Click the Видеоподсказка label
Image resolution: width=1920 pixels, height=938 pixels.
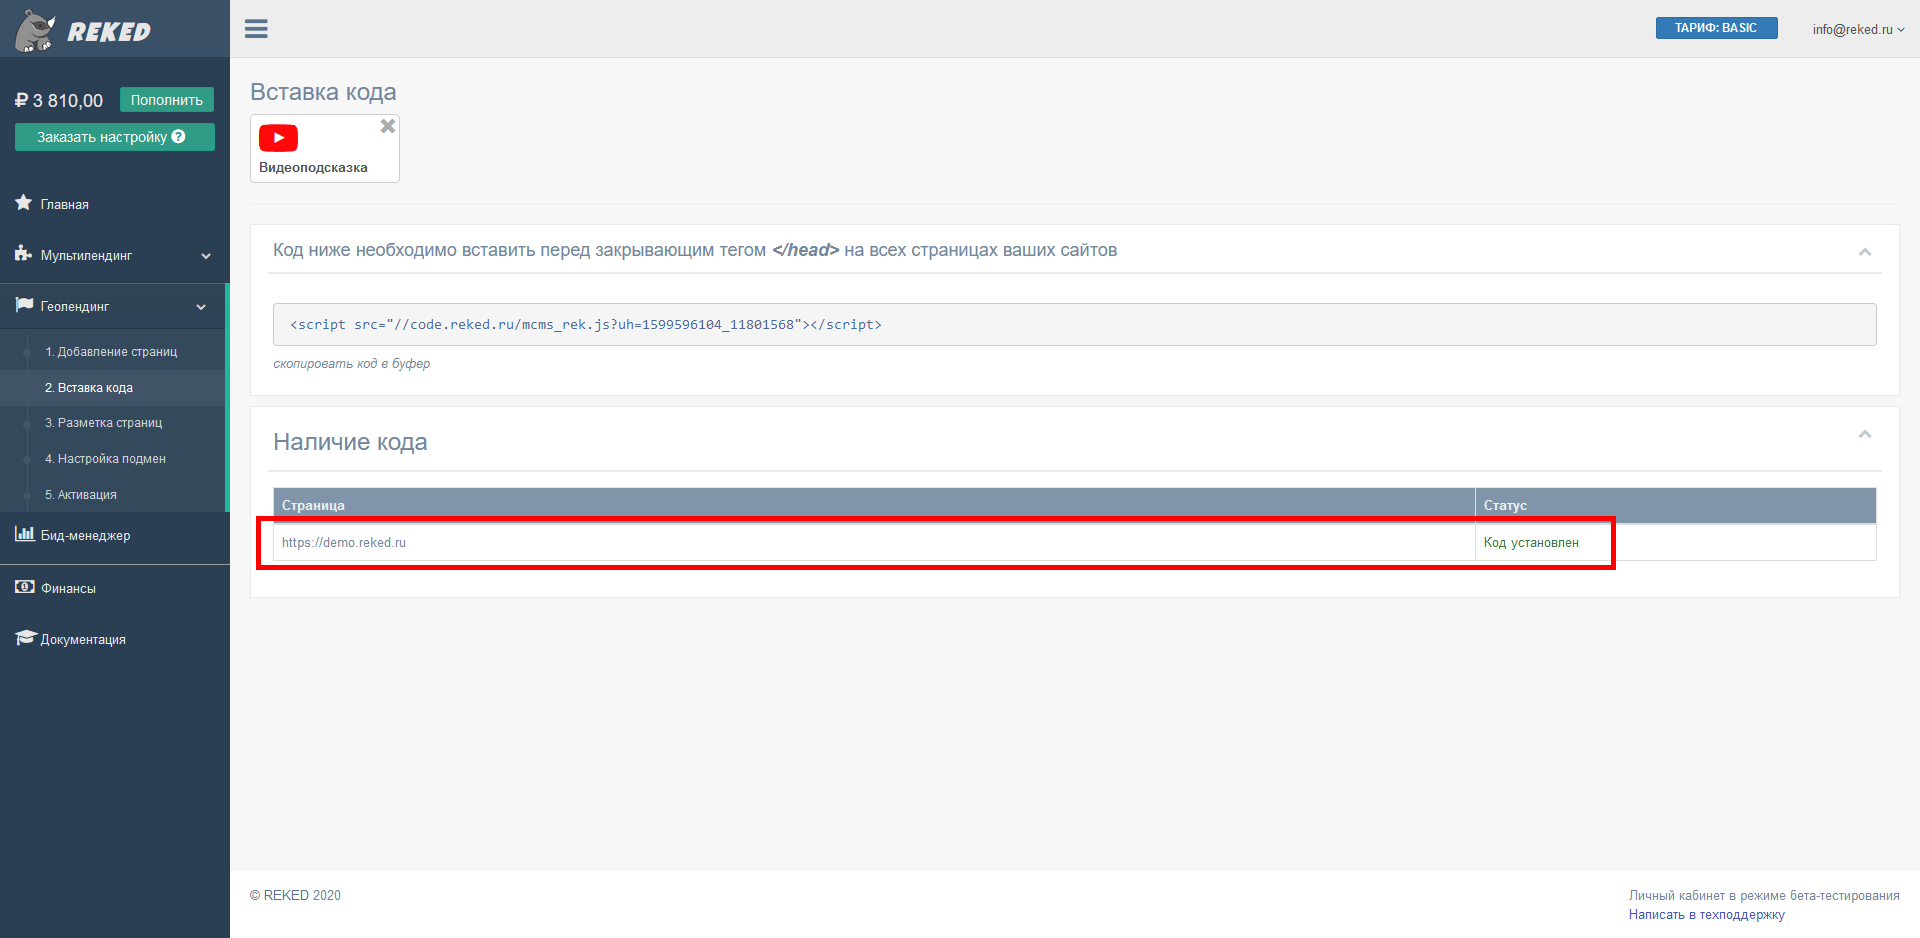313,167
